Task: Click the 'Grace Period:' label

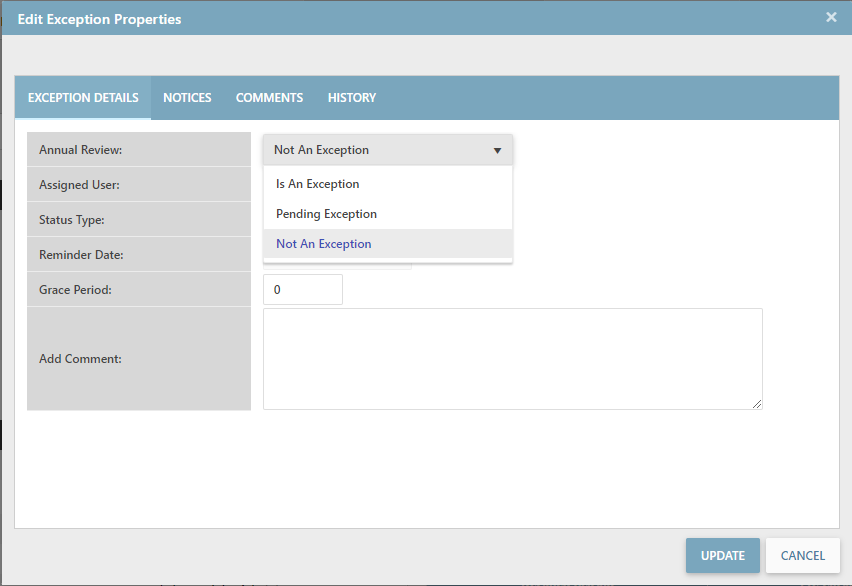Action: [x=75, y=290]
